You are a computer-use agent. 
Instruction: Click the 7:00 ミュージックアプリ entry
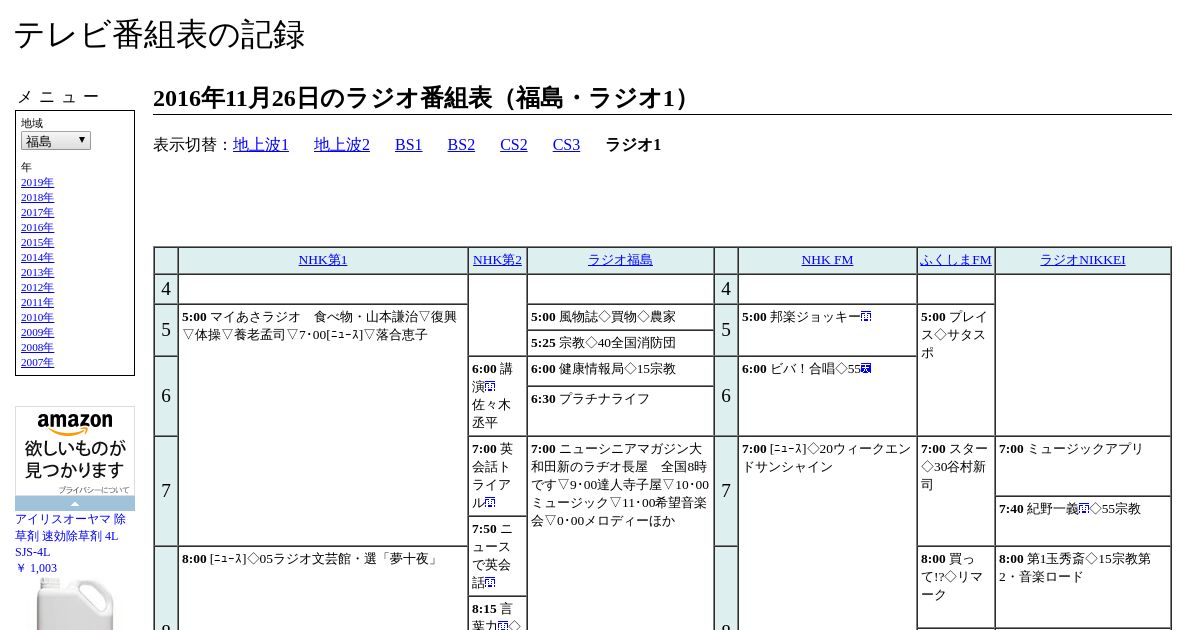pos(1083,466)
